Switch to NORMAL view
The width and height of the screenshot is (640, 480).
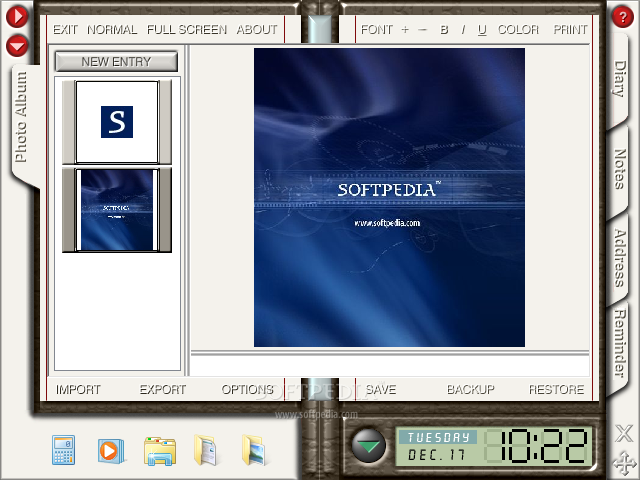click(112, 29)
